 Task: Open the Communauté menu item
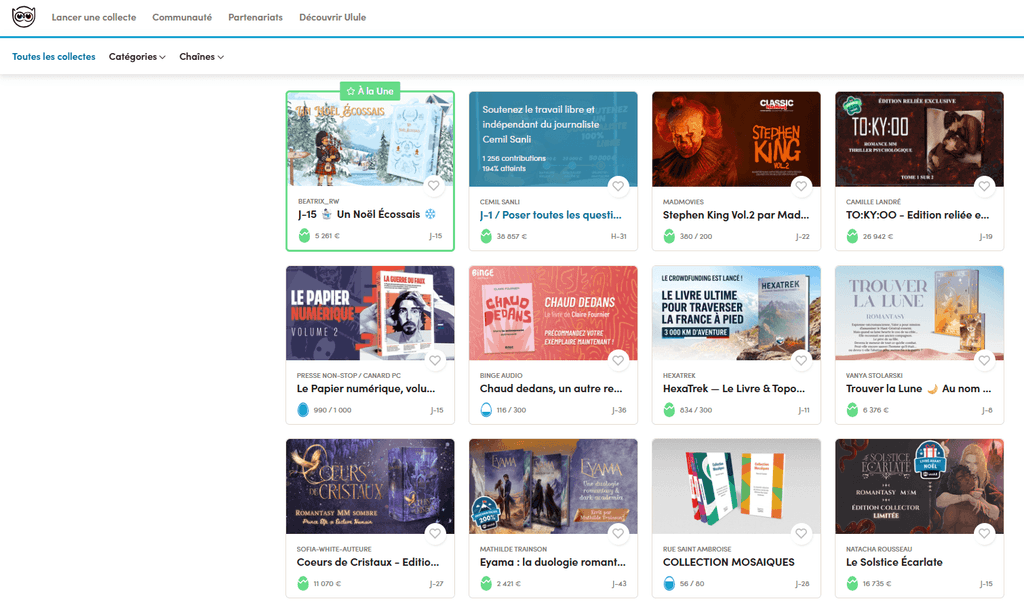(x=182, y=18)
